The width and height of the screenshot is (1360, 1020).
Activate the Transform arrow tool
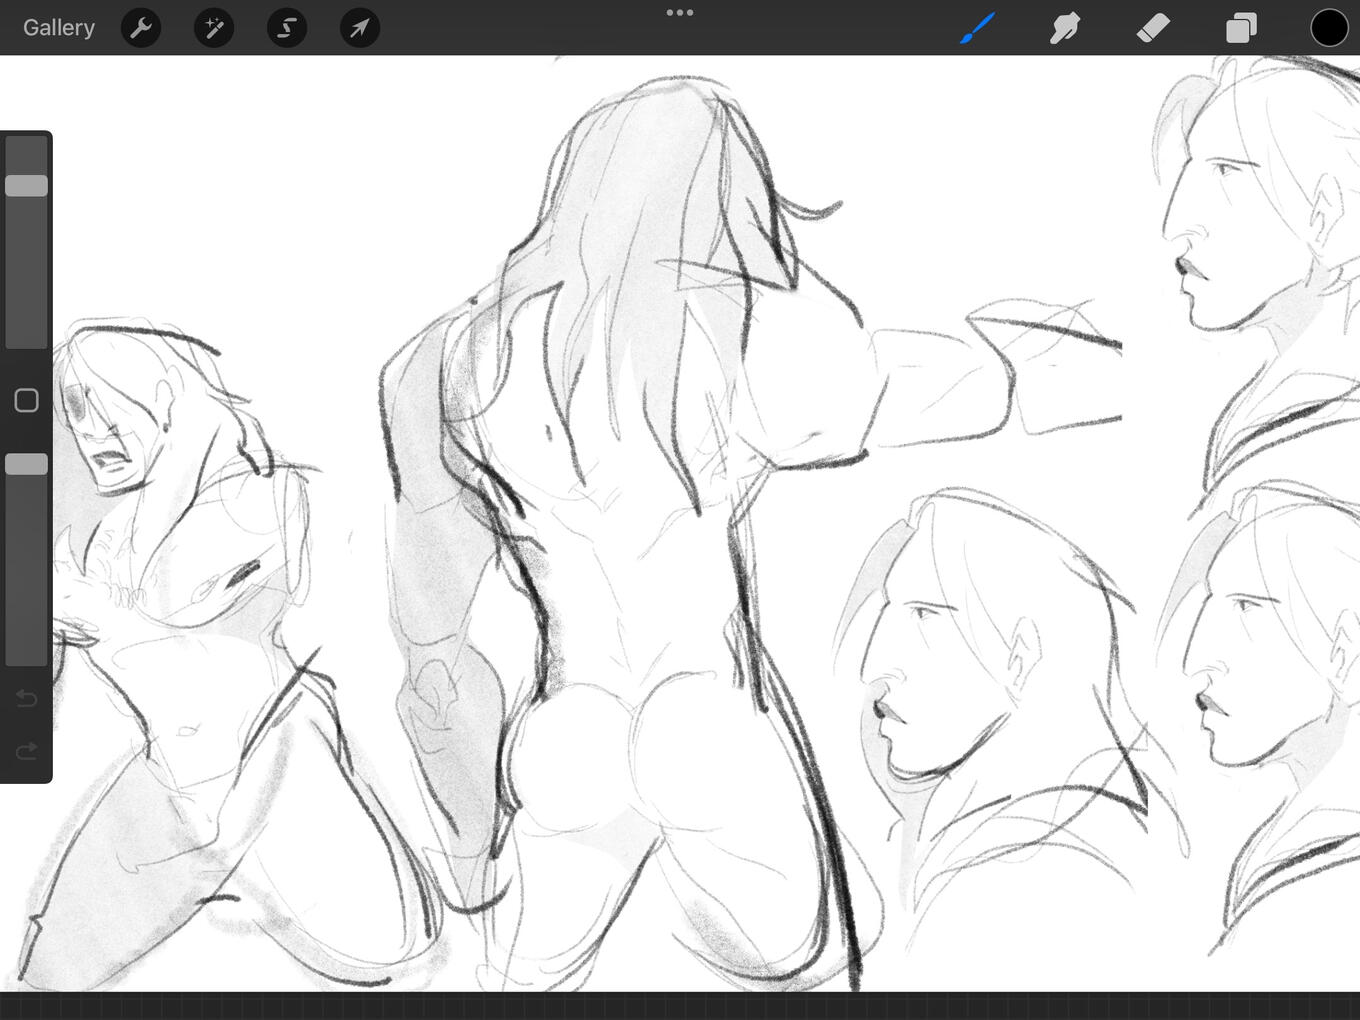(360, 28)
